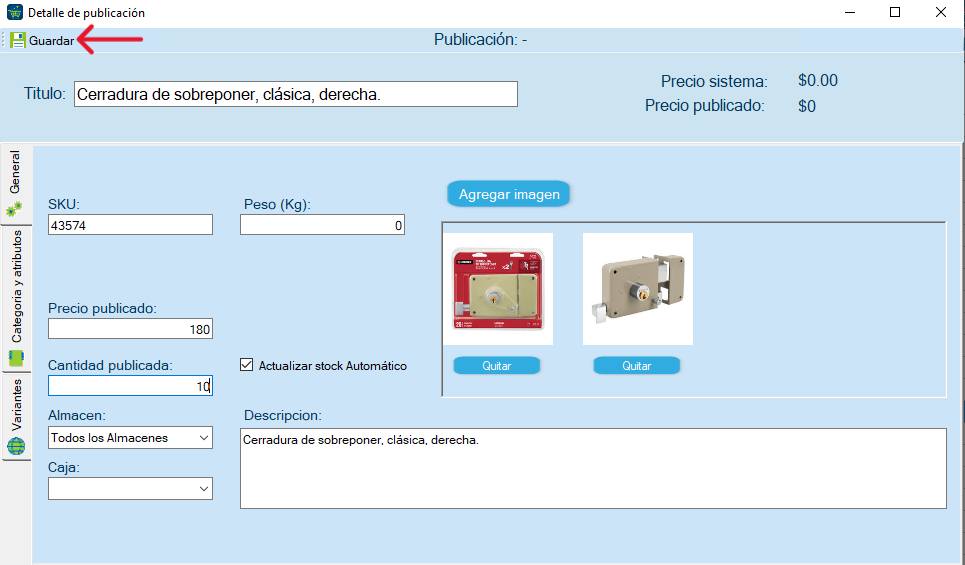Click the Cantidad publicada field
The height and width of the screenshot is (565, 965).
coord(130,386)
